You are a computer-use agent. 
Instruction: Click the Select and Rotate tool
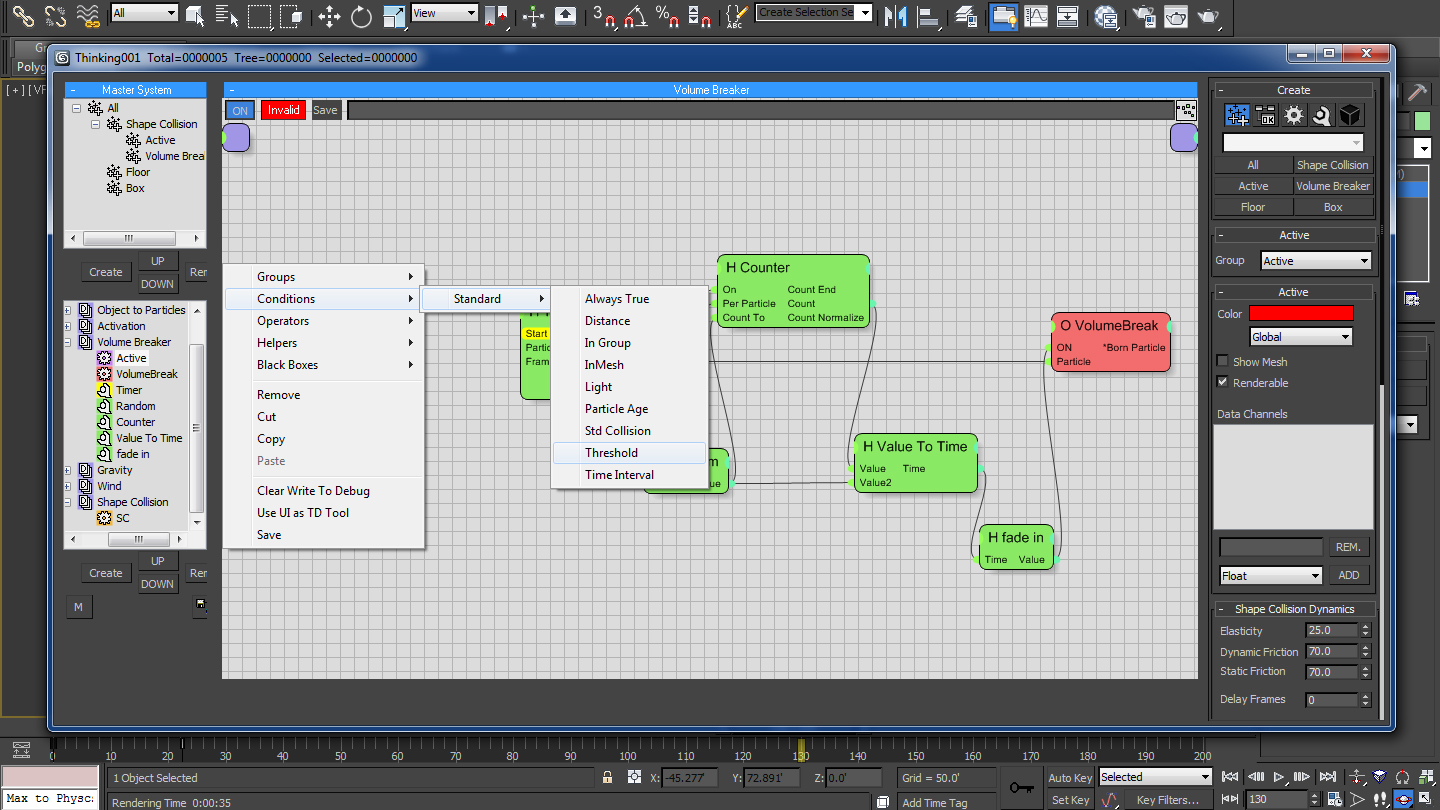tap(361, 15)
